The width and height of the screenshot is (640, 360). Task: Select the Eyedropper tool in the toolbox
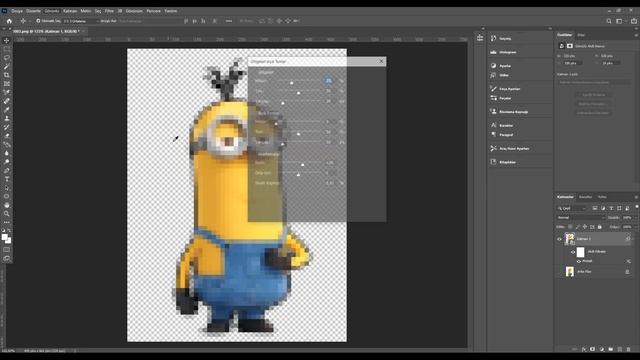pos(7,92)
